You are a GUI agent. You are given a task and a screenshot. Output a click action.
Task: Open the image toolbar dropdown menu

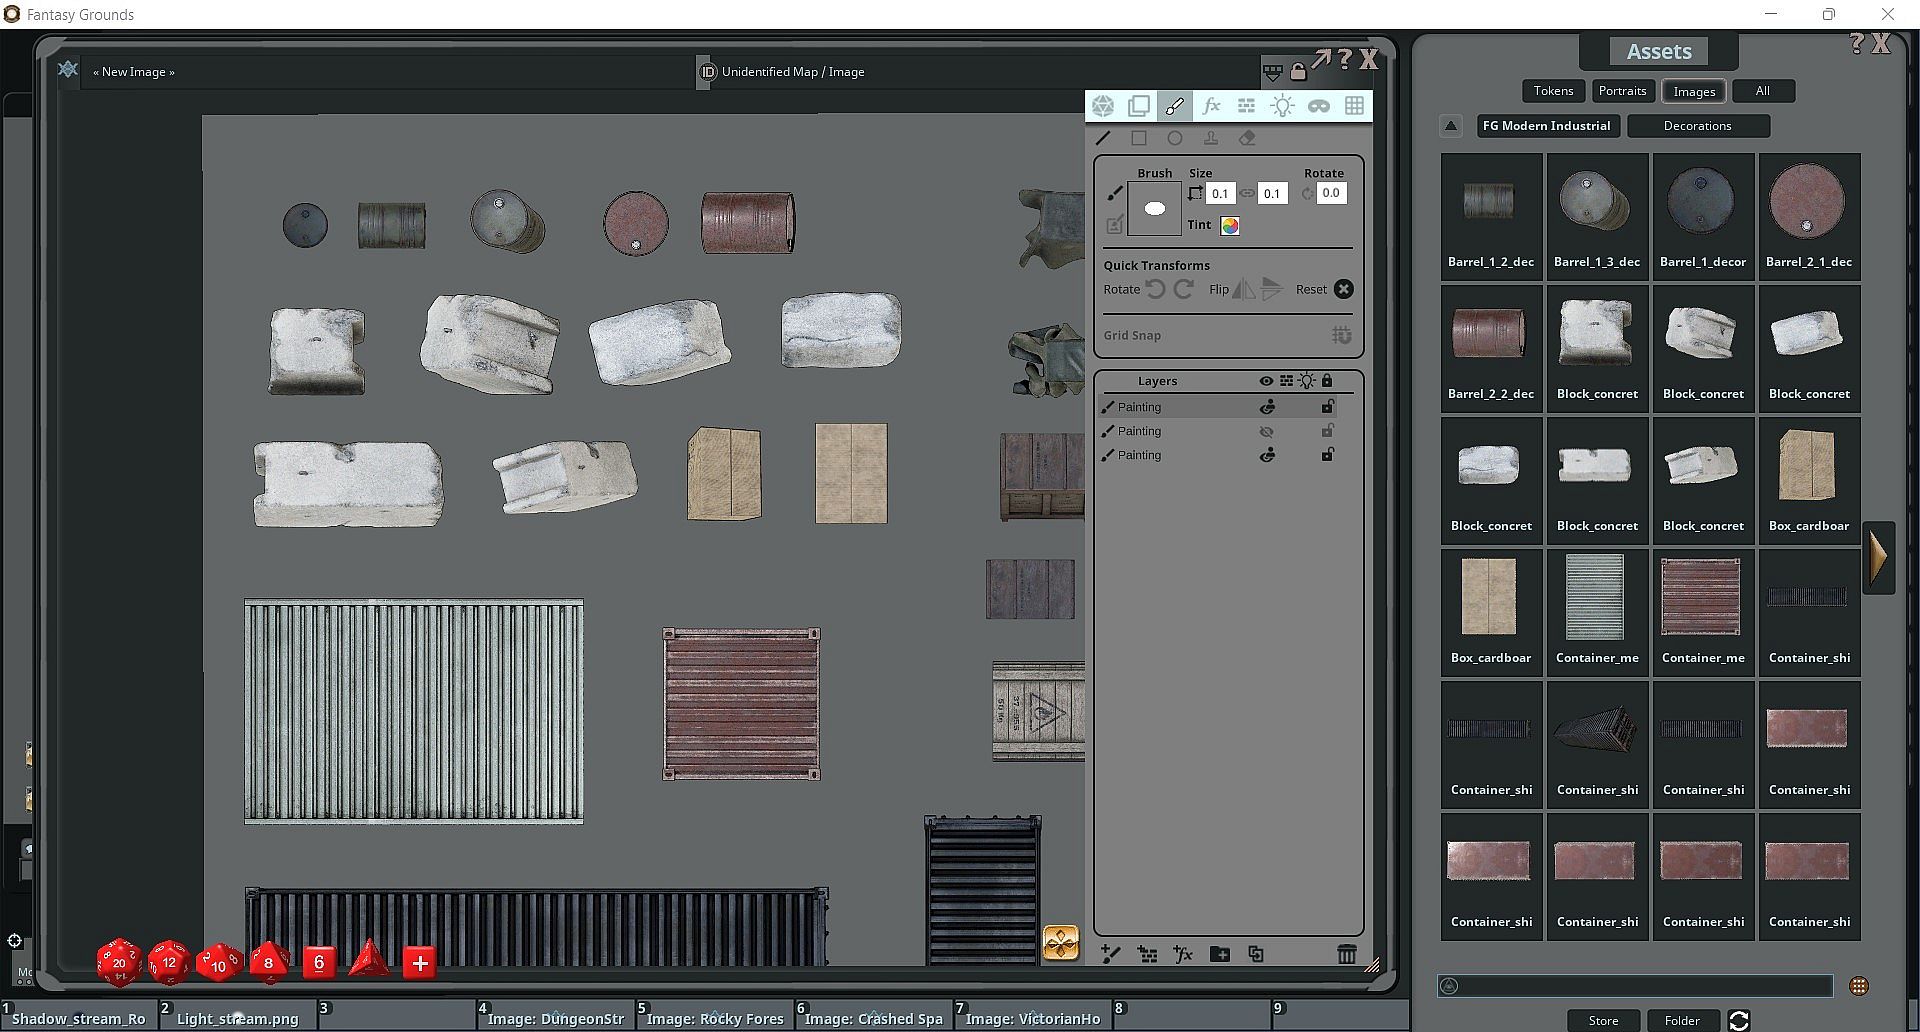(x=1272, y=72)
